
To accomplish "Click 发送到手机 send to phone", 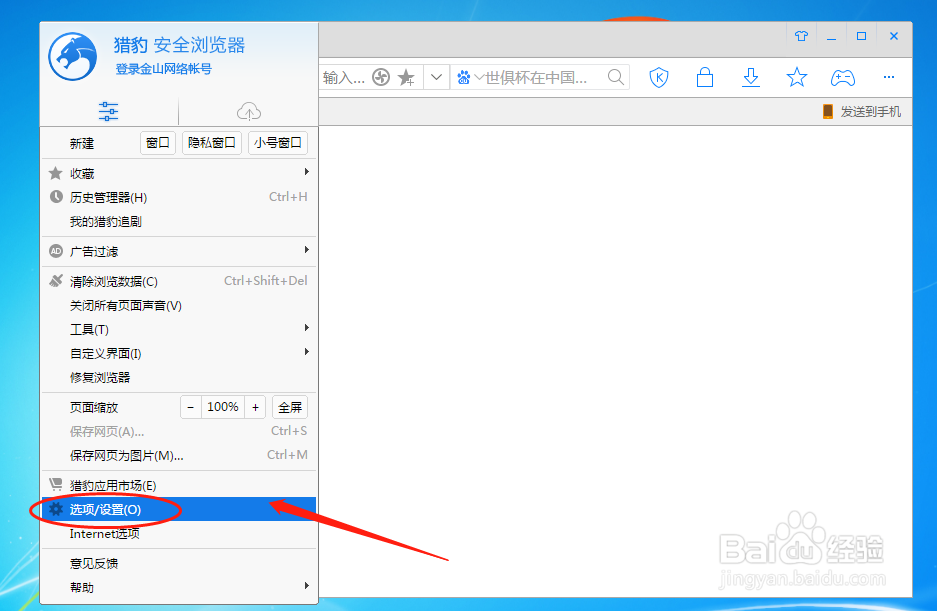I will 871,112.
